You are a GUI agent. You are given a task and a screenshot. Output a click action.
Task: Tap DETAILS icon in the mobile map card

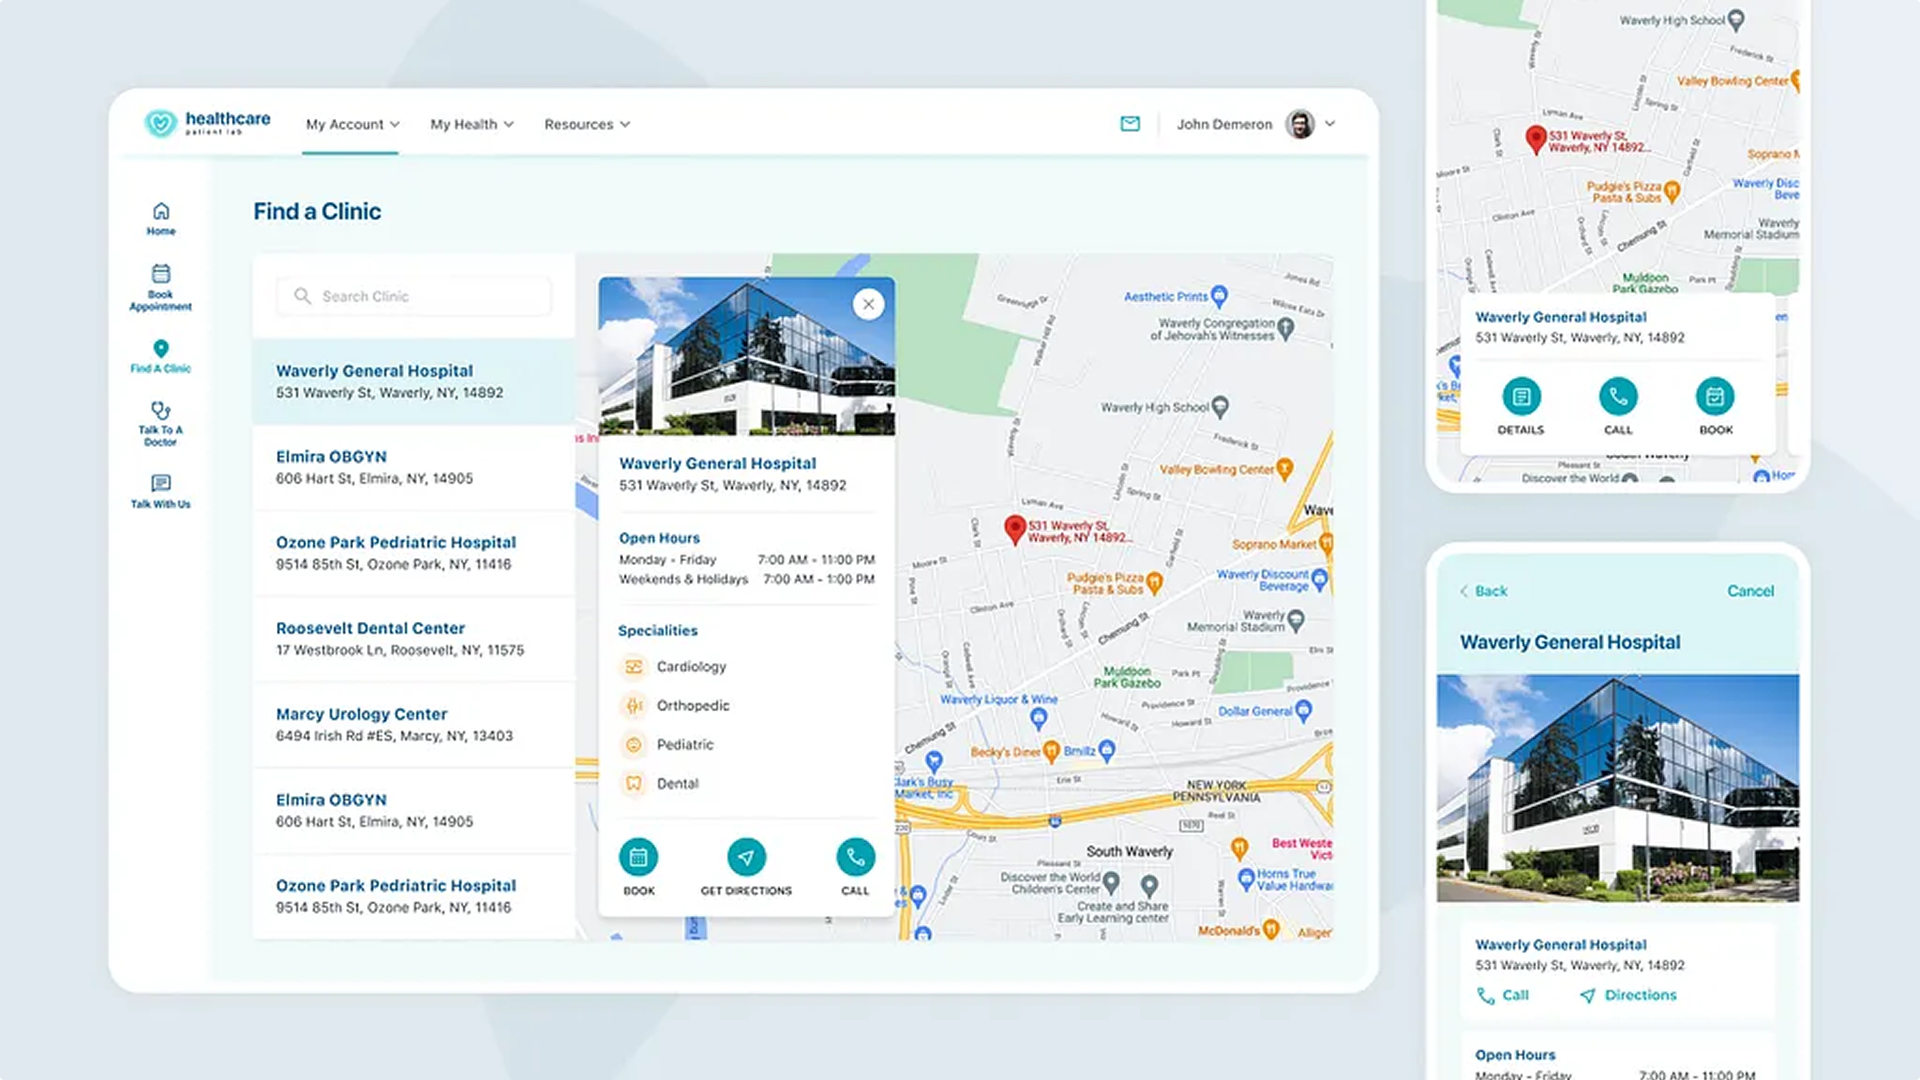tap(1521, 397)
